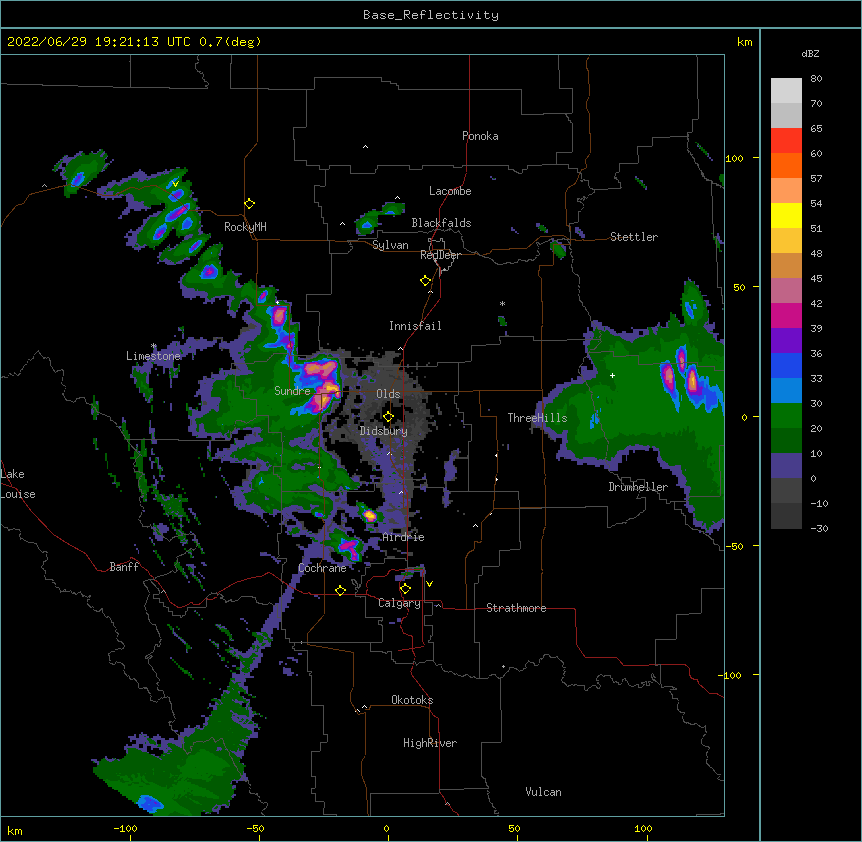Select the Drumheller label
The width and height of the screenshot is (862, 842).
click(x=638, y=487)
